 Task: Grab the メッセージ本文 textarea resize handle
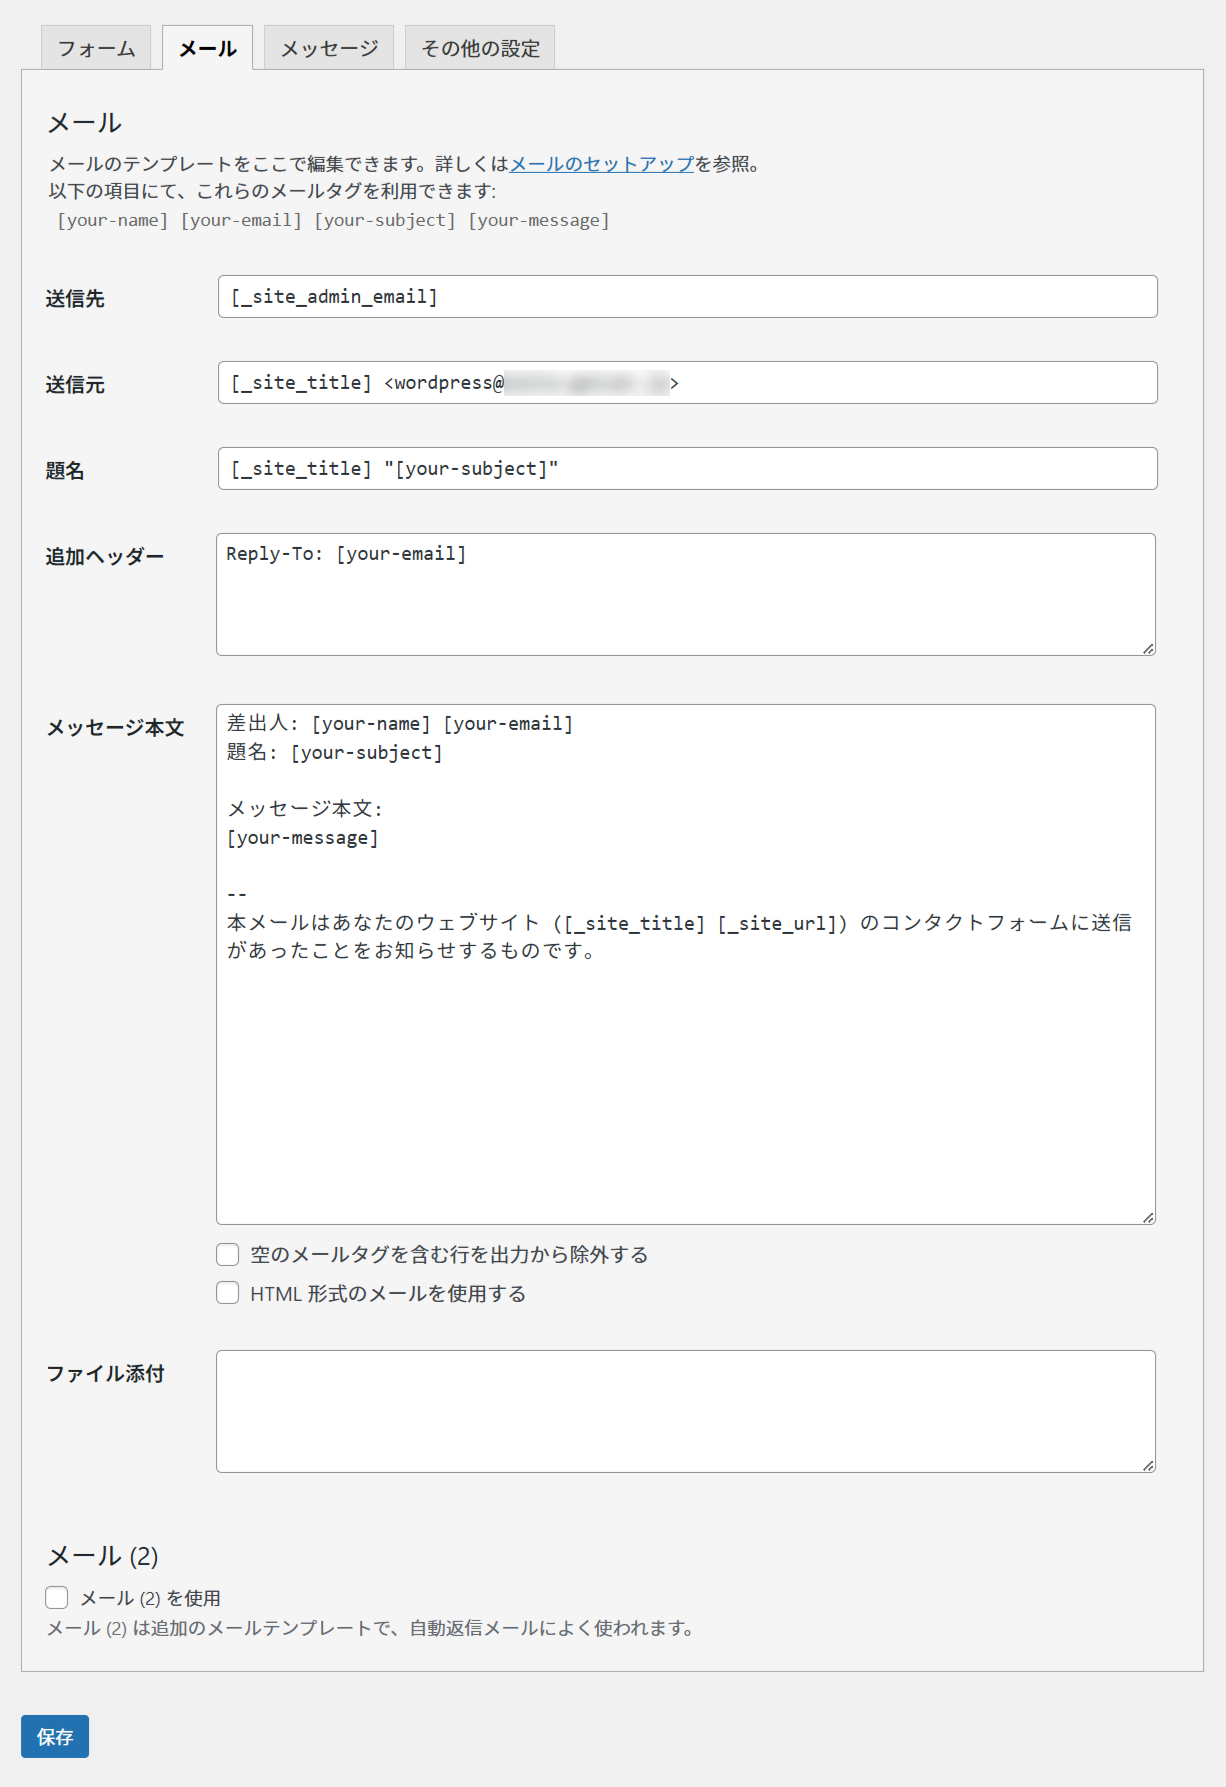[x=1148, y=1217]
